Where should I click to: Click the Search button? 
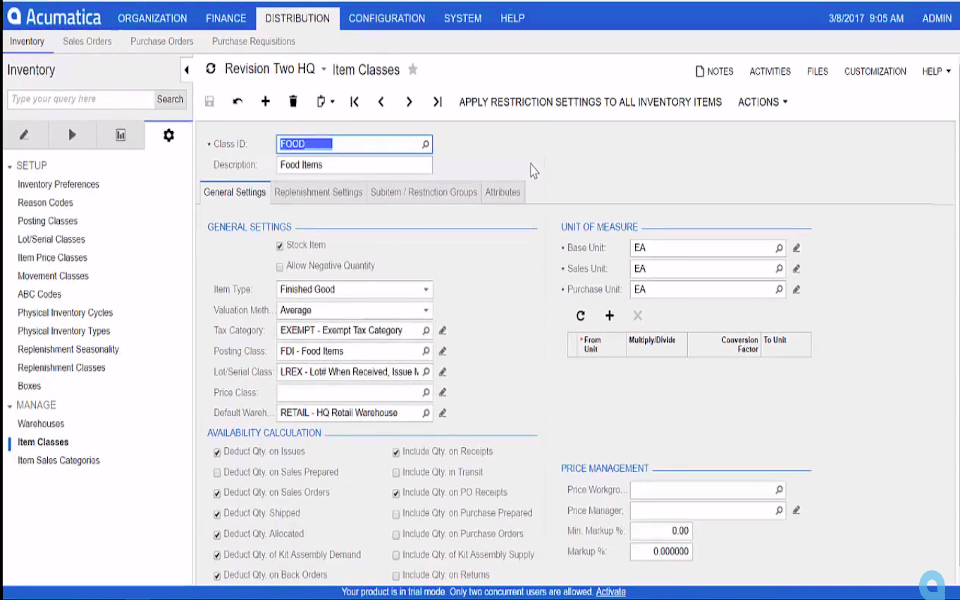click(x=170, y=99)
